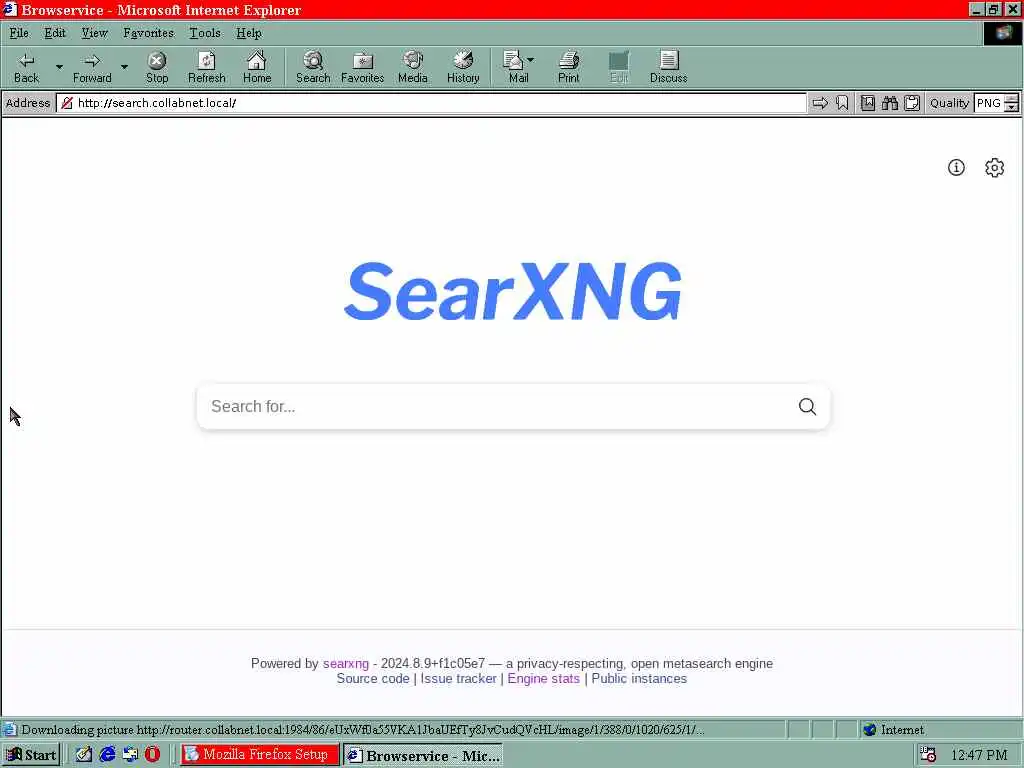Click the SearXNG logo
This screenshot has height=768, width=1024.
[x=513, y=291]
